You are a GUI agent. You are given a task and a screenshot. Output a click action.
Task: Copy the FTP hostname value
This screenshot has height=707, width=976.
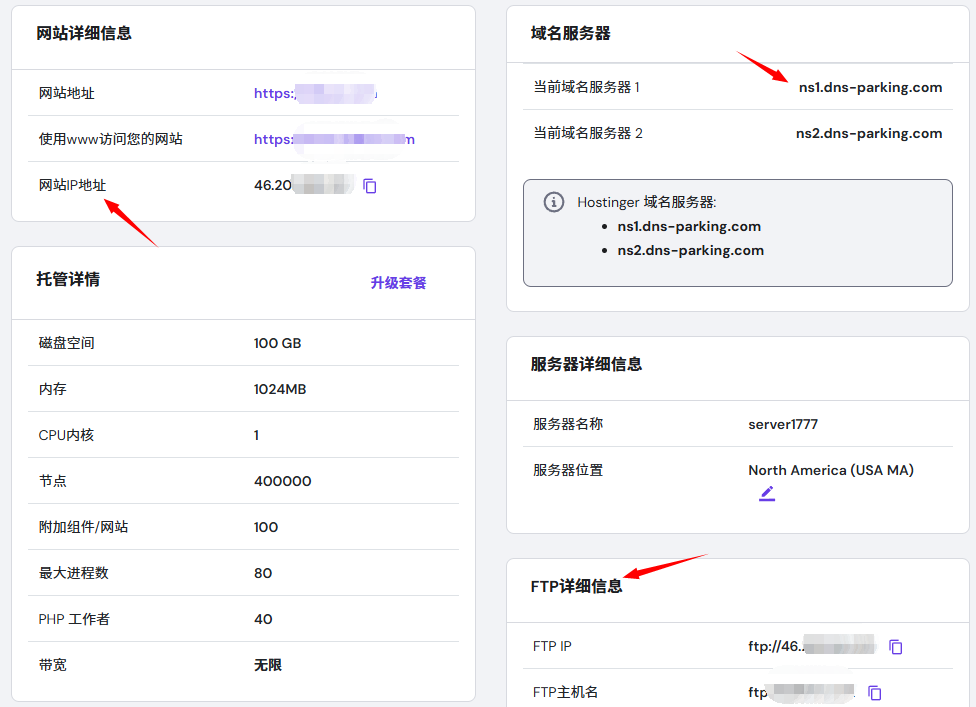coord(875,693)
